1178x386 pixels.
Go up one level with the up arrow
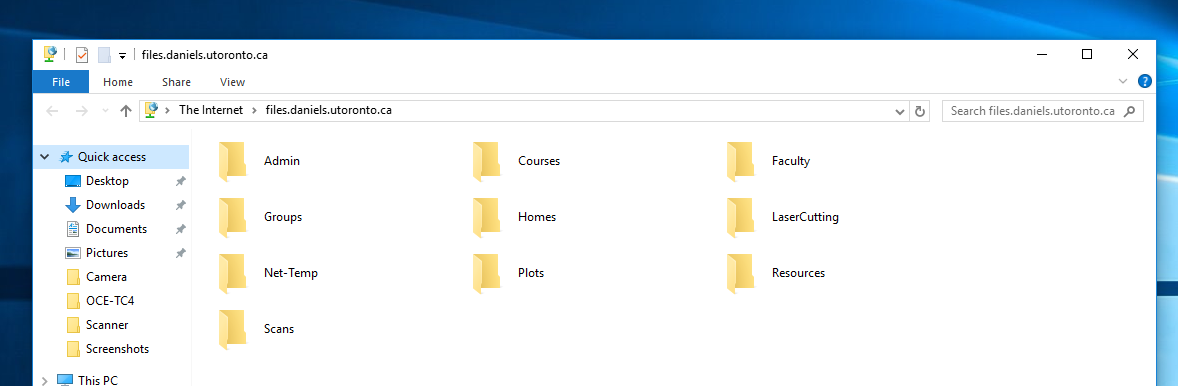pyautogui.click(x=126, y=111)
